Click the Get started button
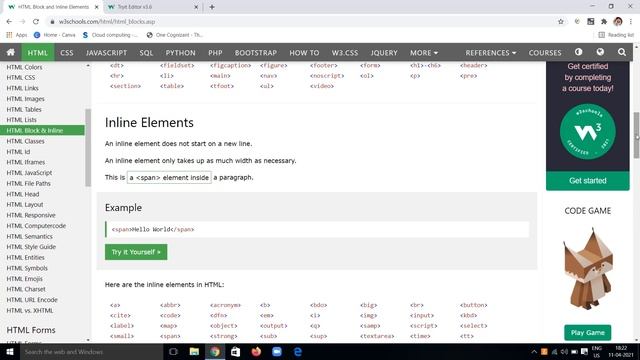The width and height of the screenshot is (640, 360). click(588, 180)
